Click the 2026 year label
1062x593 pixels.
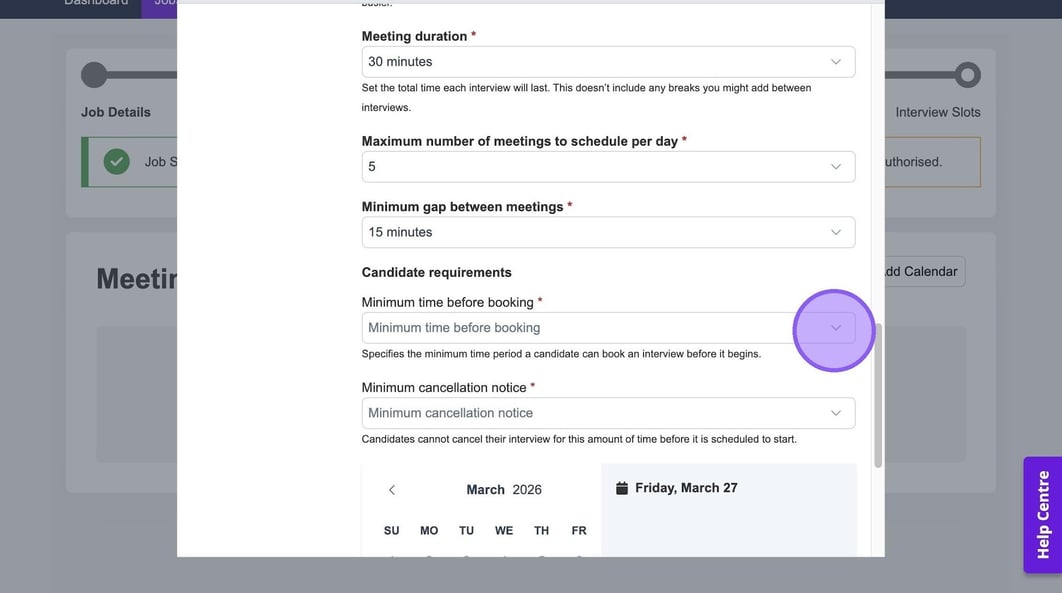527,490
